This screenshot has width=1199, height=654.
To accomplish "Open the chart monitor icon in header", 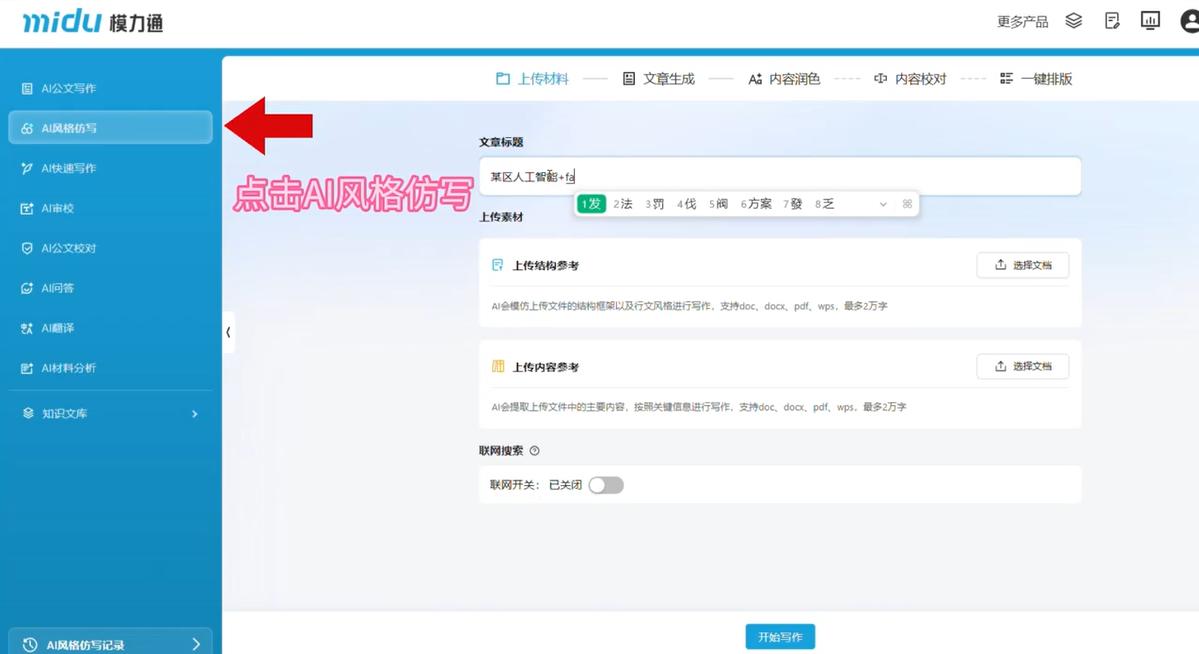I will [1150, 21].
